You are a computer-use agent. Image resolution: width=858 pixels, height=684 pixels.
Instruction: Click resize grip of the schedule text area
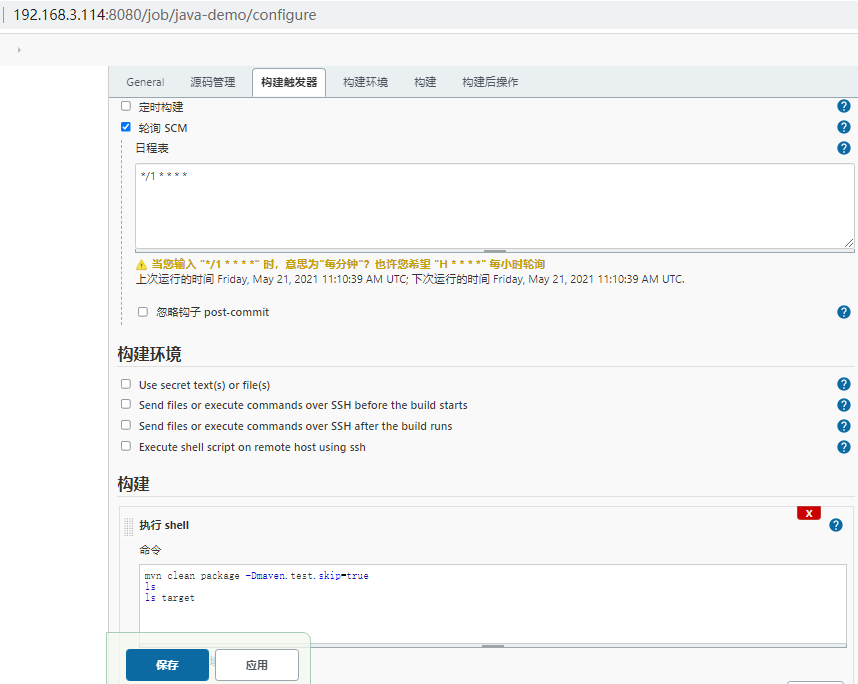tap(849, 243)
